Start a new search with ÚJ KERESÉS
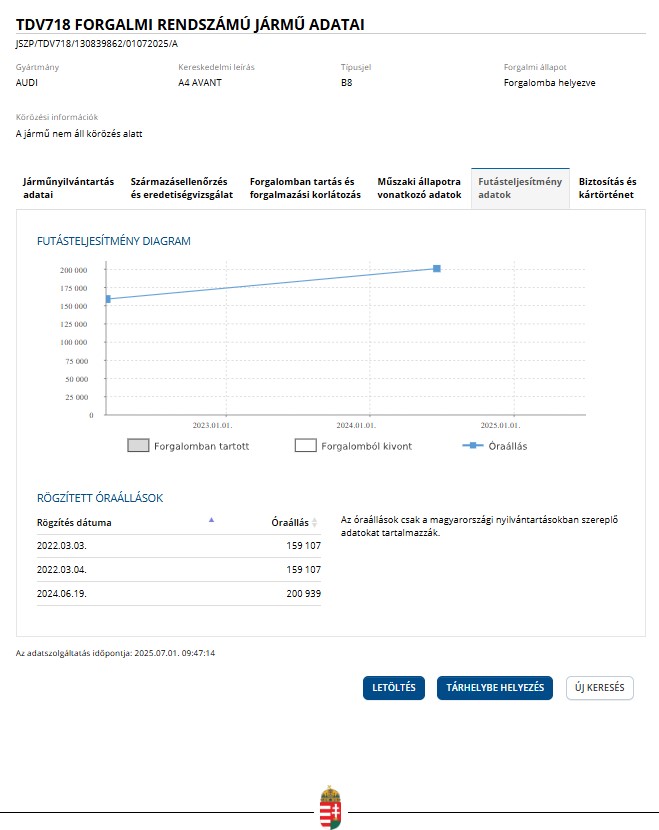Viewport: 659px width, 830px height. coord(600,688)
